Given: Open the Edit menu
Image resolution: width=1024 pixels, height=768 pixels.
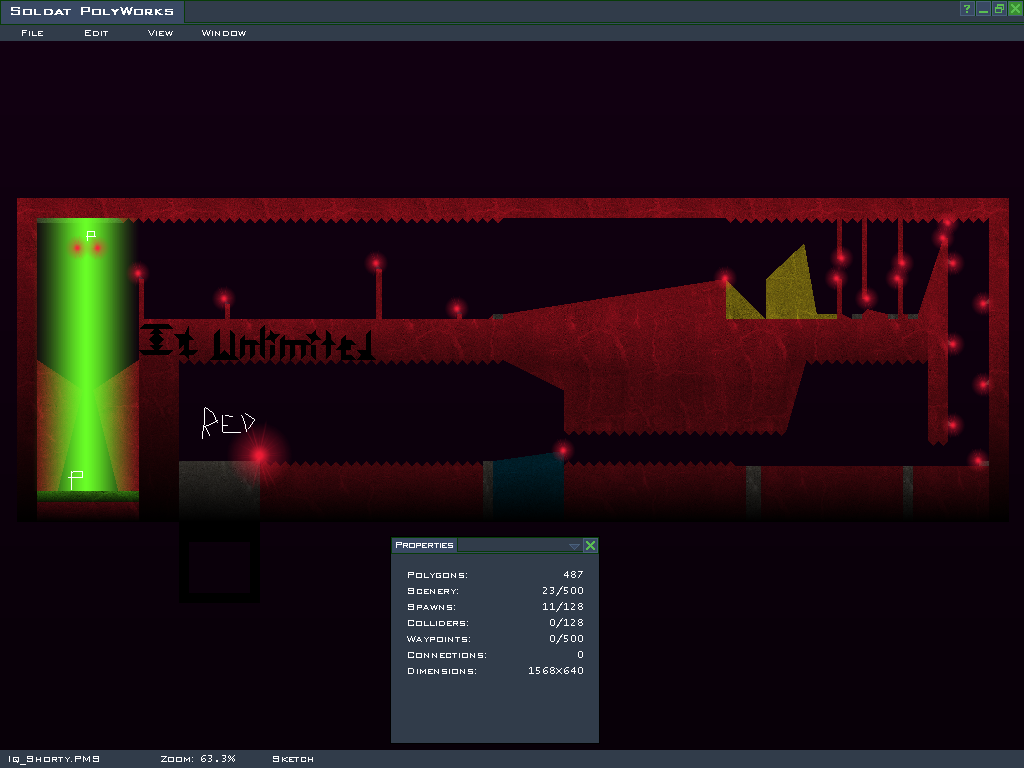Looking at the screenshot, I should 96,33.
